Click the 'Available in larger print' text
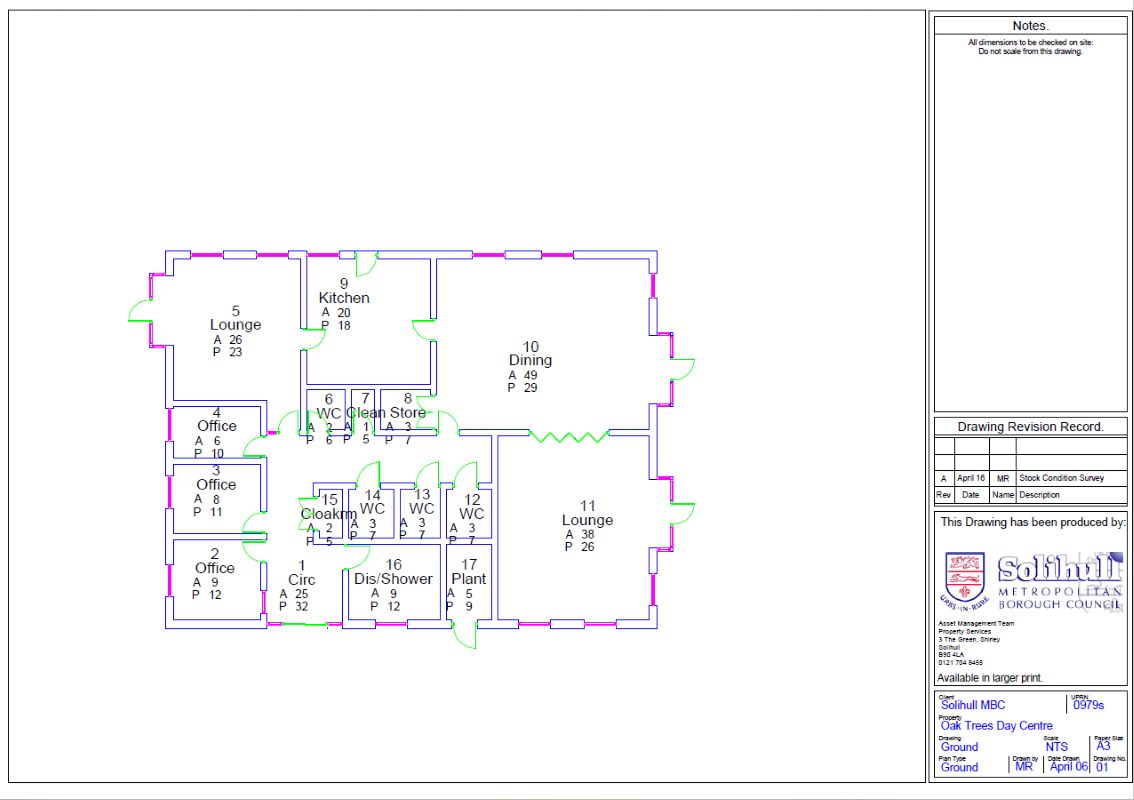The height and width of the screenshot is (800, 1134). (990, 678)
